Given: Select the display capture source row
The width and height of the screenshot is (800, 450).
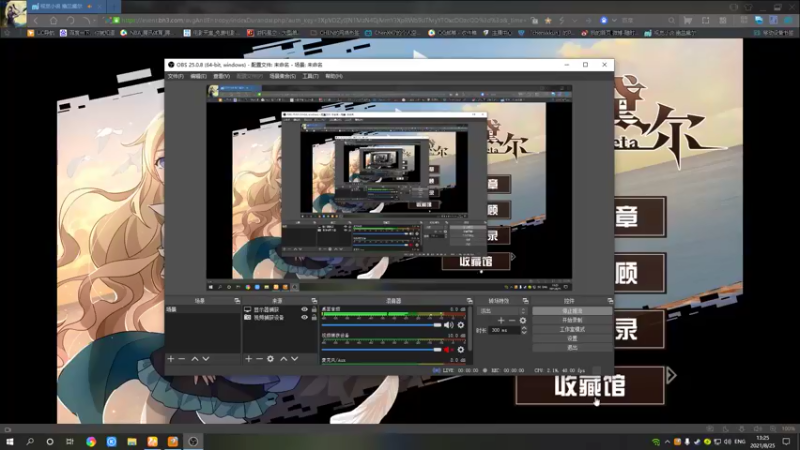Looking at the screenshot, I should tap(280, 310).
